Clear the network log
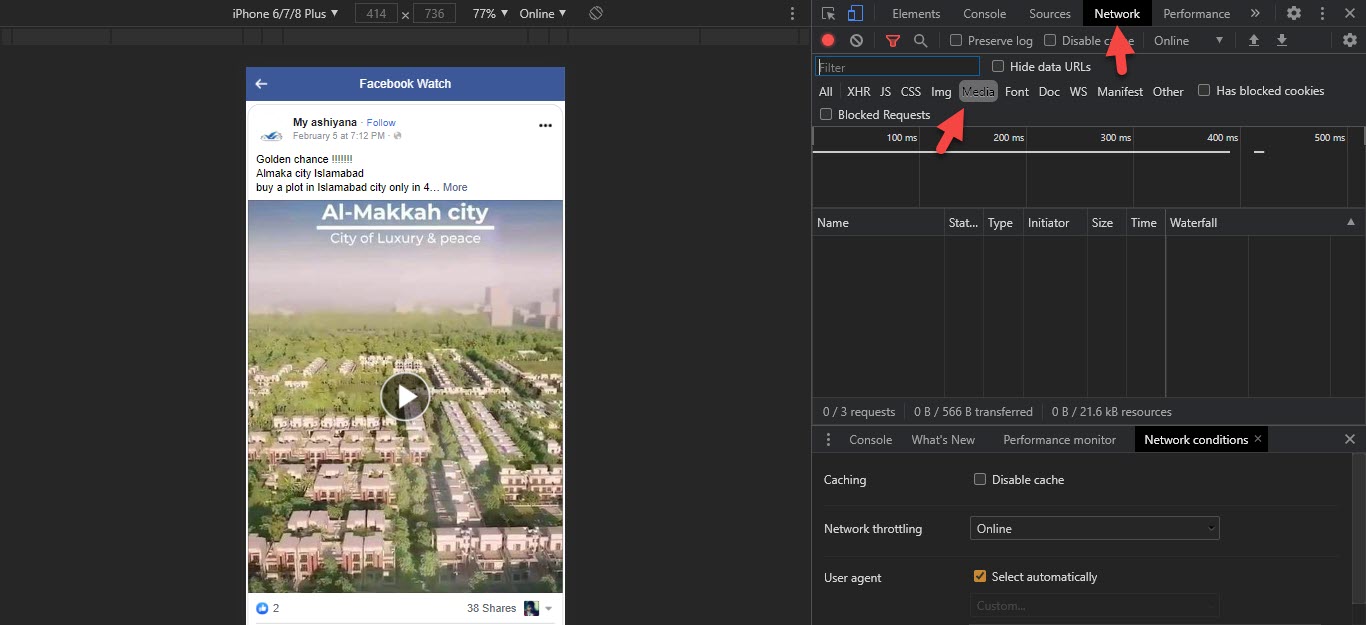Screen dimensions: 1366x625 coord(857,41)
